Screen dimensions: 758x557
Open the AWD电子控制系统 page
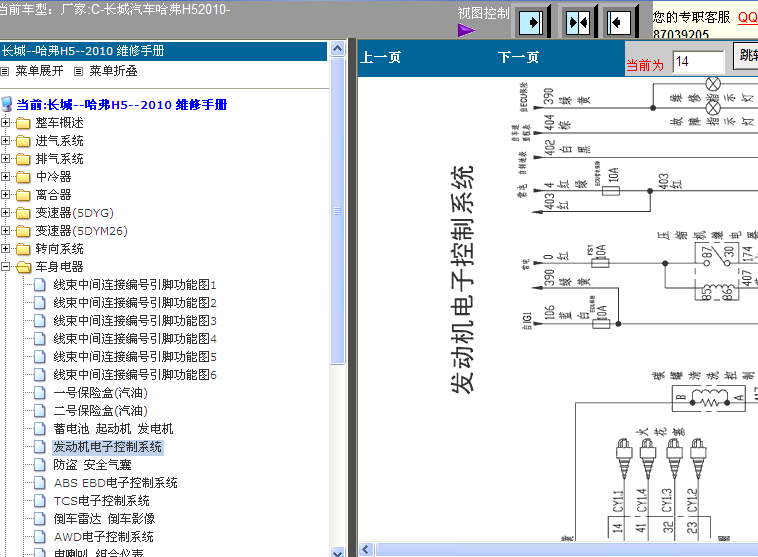pyautogui.click(x=103, y=537)
